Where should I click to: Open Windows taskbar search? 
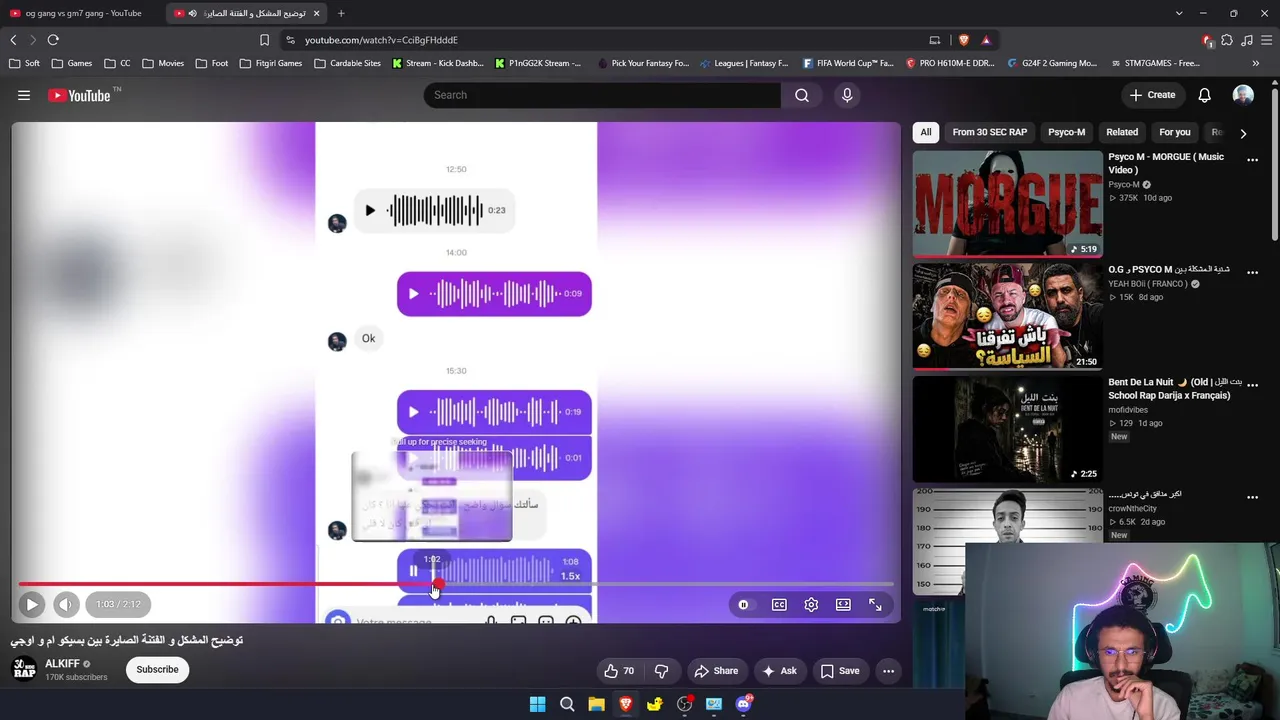567,704
